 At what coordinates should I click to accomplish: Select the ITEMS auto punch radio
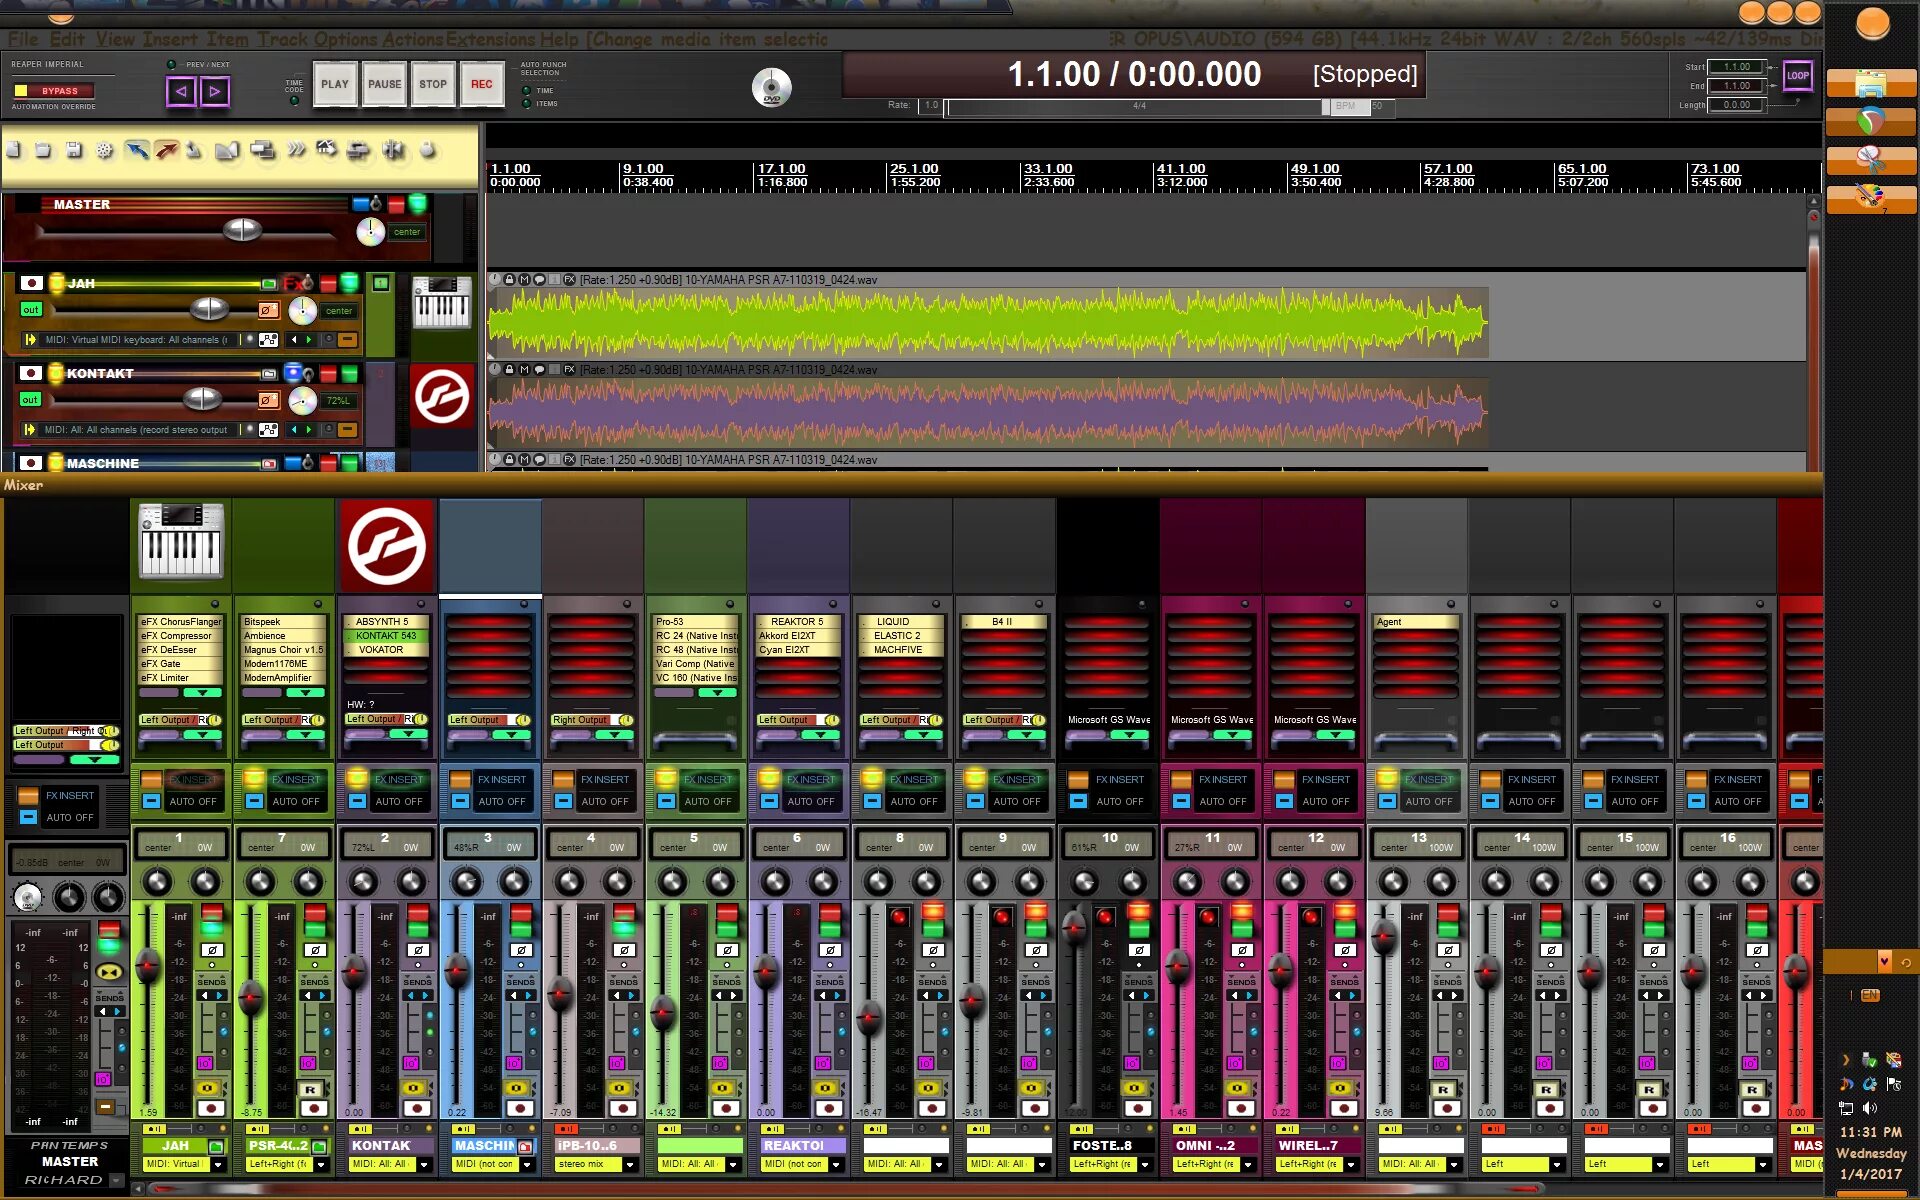click(527, 104)
